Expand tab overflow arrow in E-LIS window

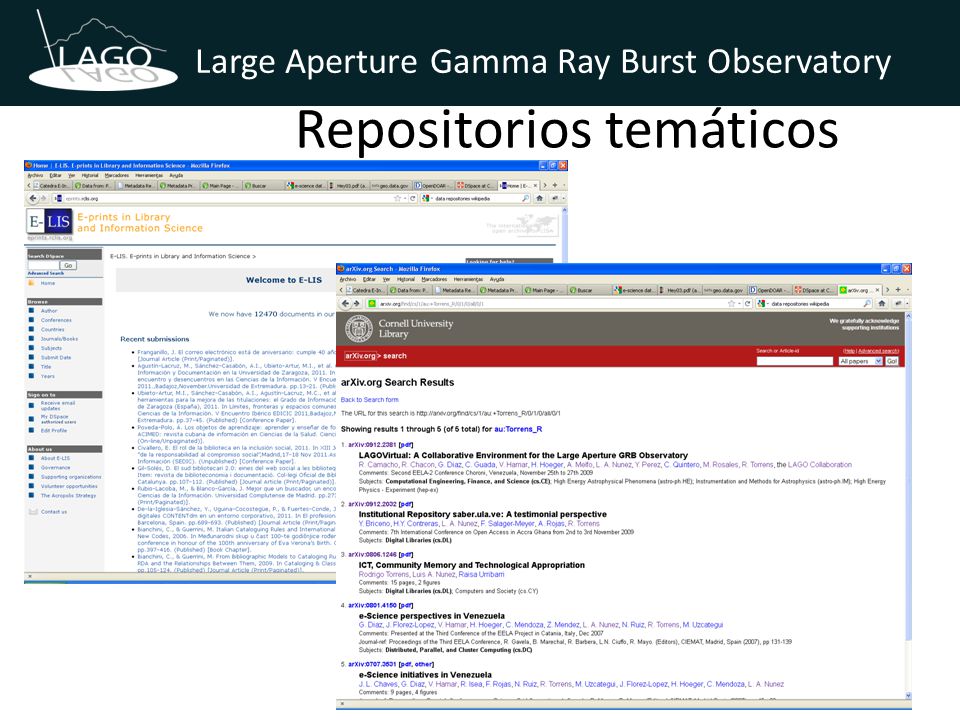click(544, 185)
